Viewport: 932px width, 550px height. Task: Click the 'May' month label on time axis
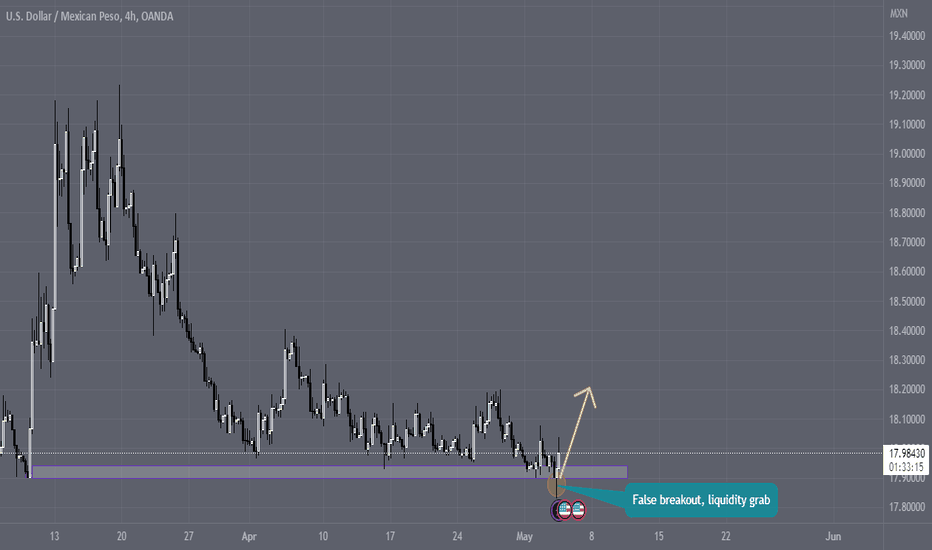[x=524, y=537]
